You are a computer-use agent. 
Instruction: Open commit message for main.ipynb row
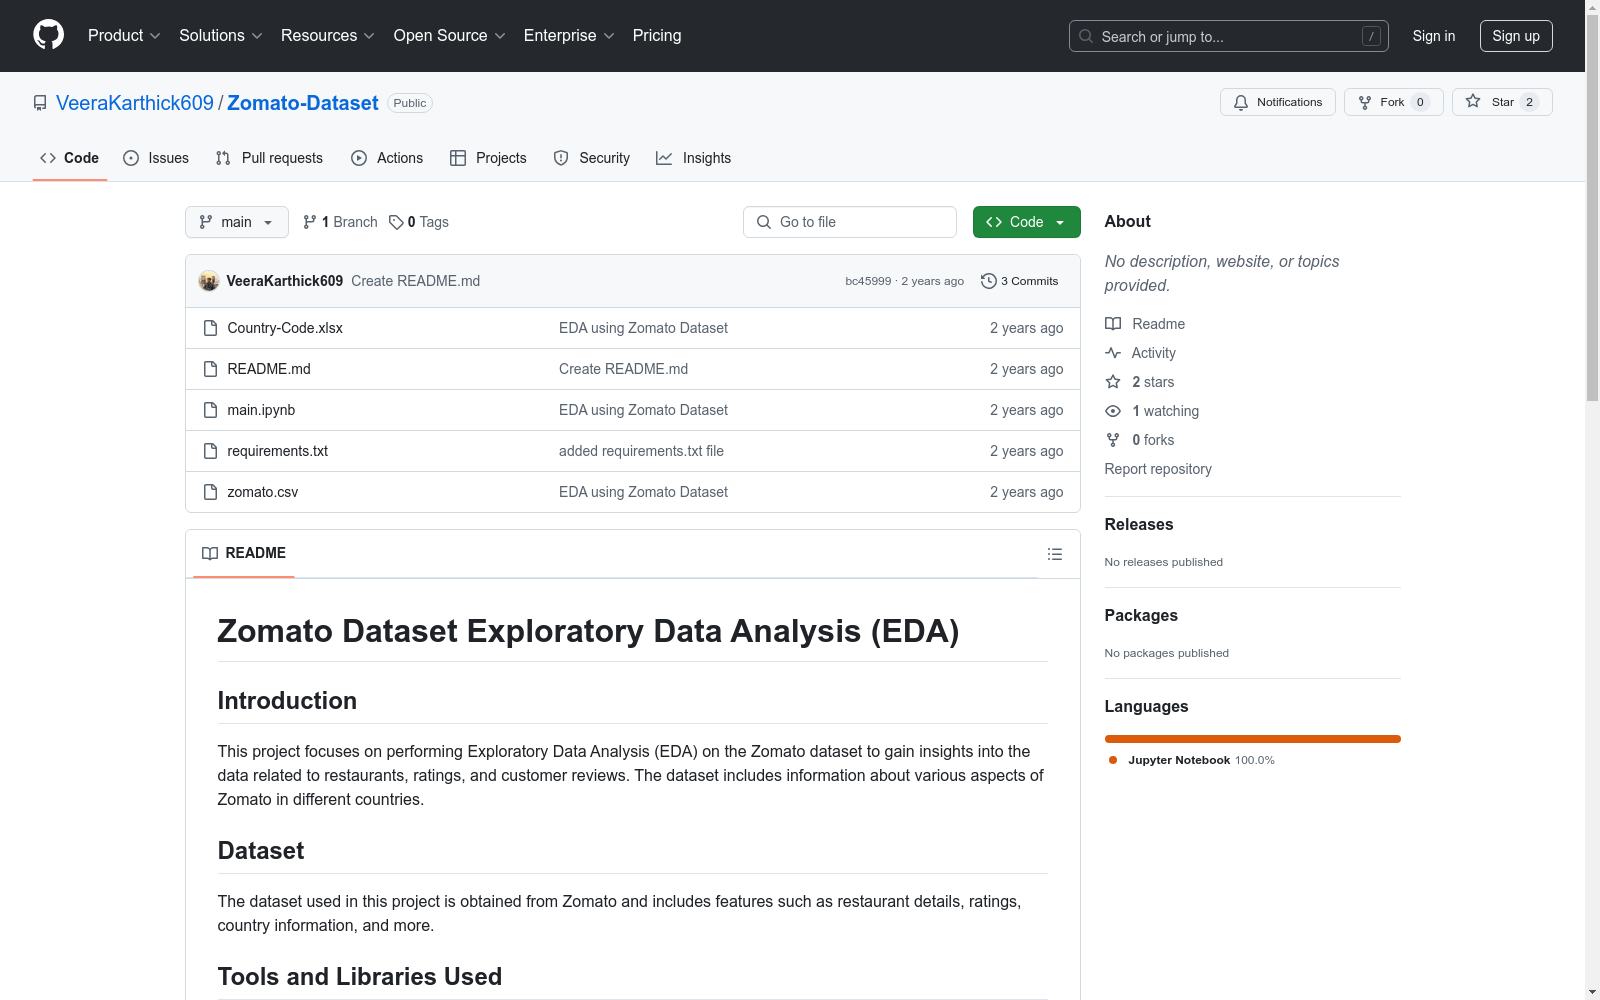tap(643, 410)
